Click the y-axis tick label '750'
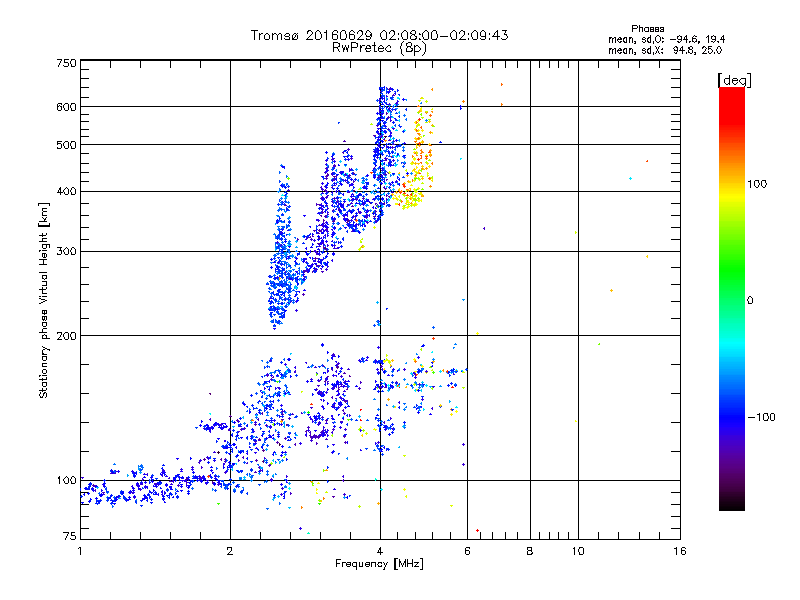 66,63
